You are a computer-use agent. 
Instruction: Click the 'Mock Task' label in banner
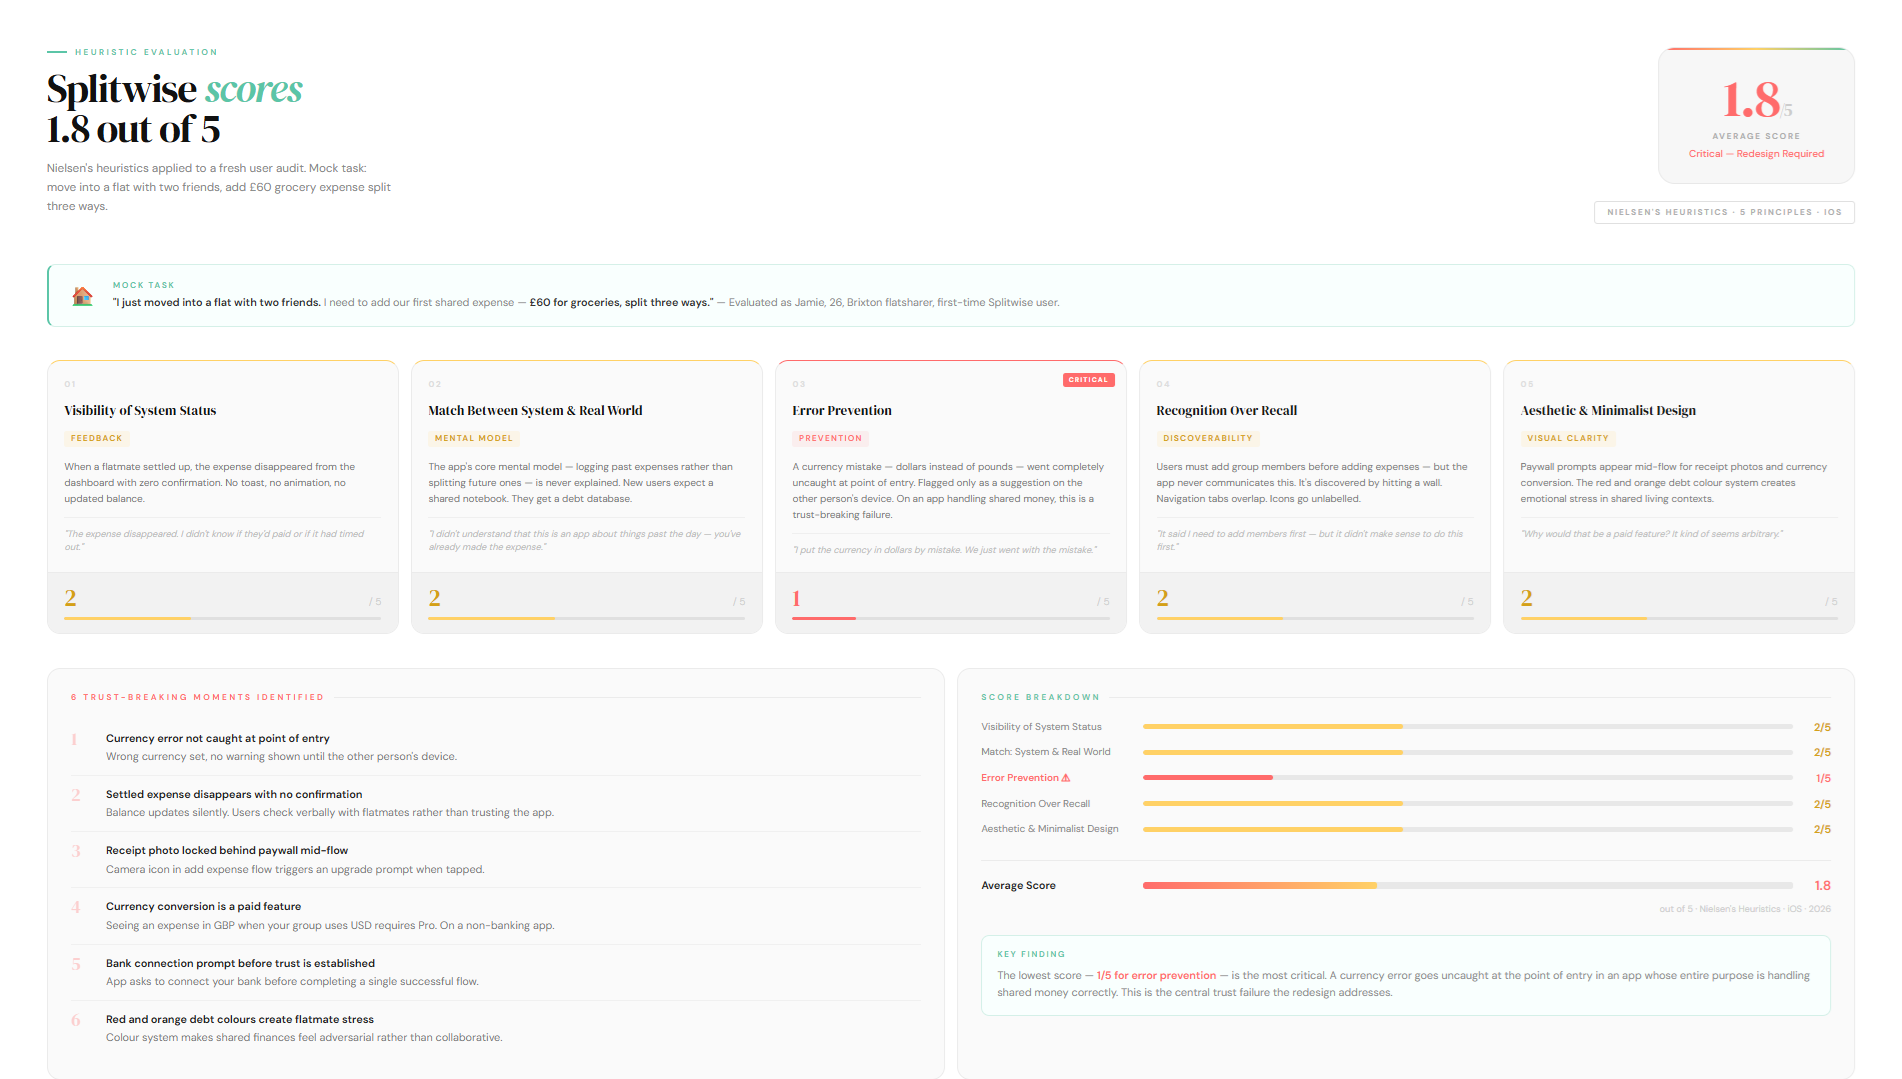coord(144,285)
